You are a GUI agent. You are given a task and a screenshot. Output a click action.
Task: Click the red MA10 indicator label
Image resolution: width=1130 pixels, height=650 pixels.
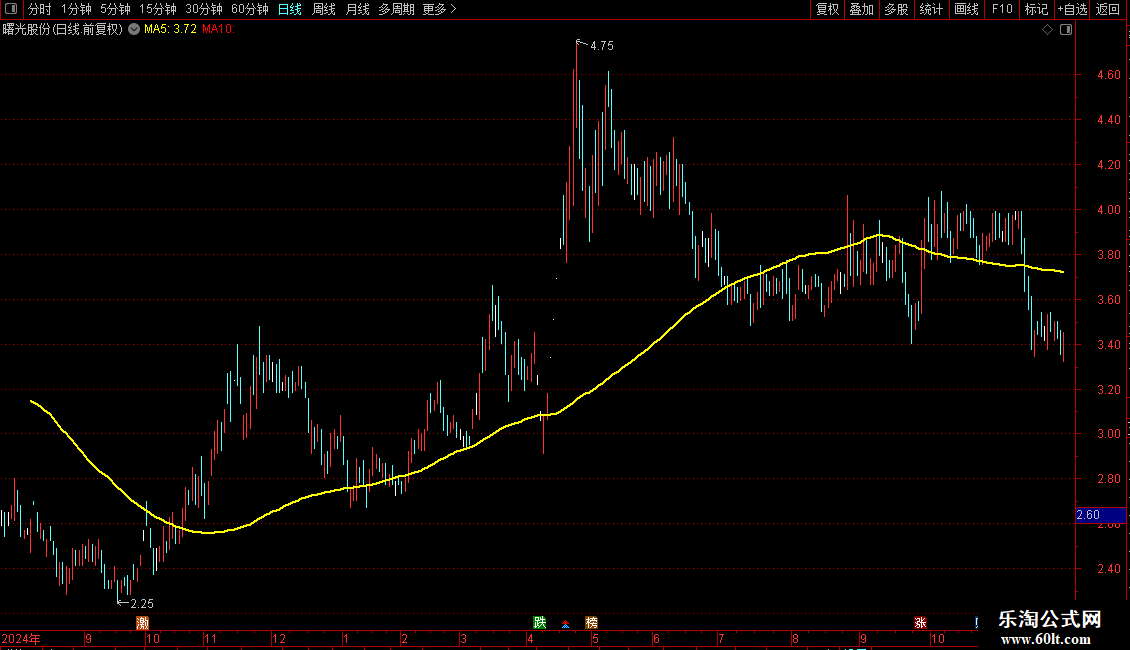click(218, 29)
